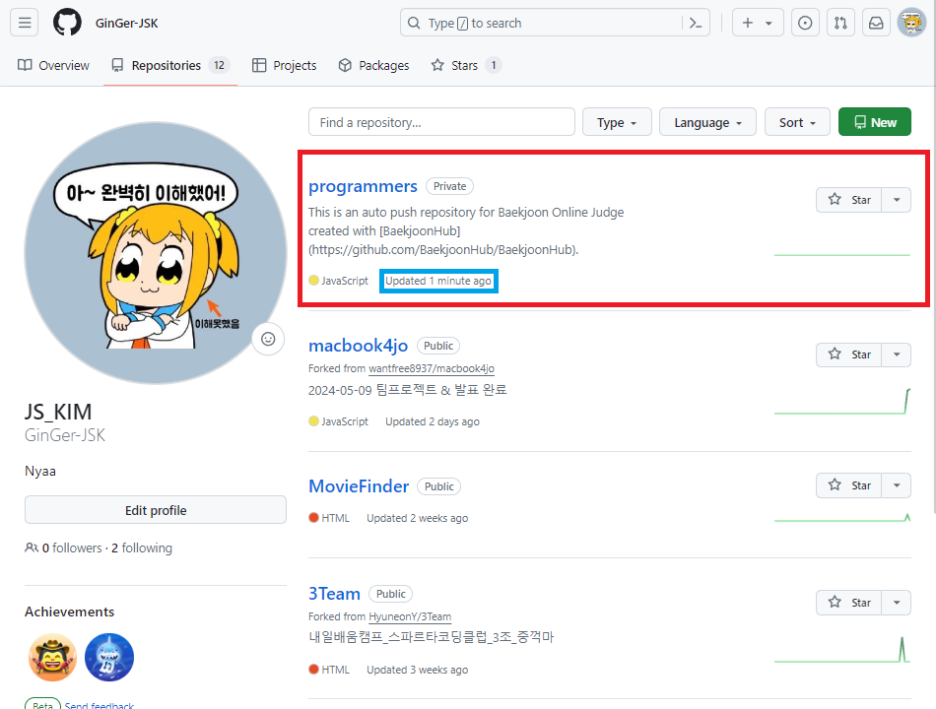Click the activity sparkline for macbook4jo
The width and height of the screenshot is (936, 709).
842,402
